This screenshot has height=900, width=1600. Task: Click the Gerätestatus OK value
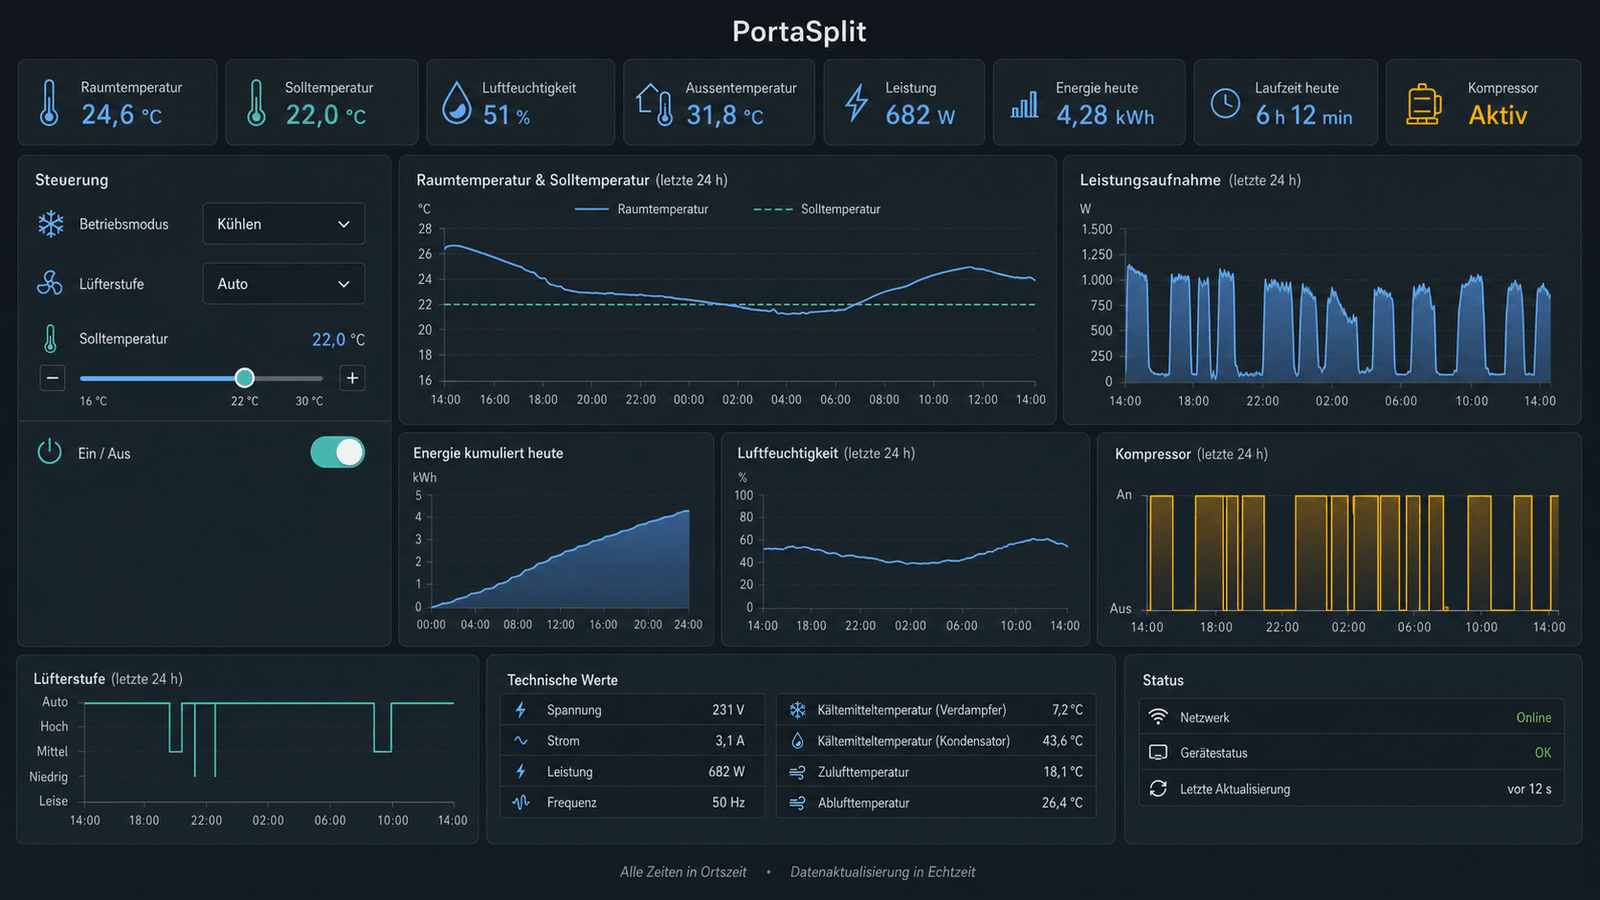[1543, 753]
